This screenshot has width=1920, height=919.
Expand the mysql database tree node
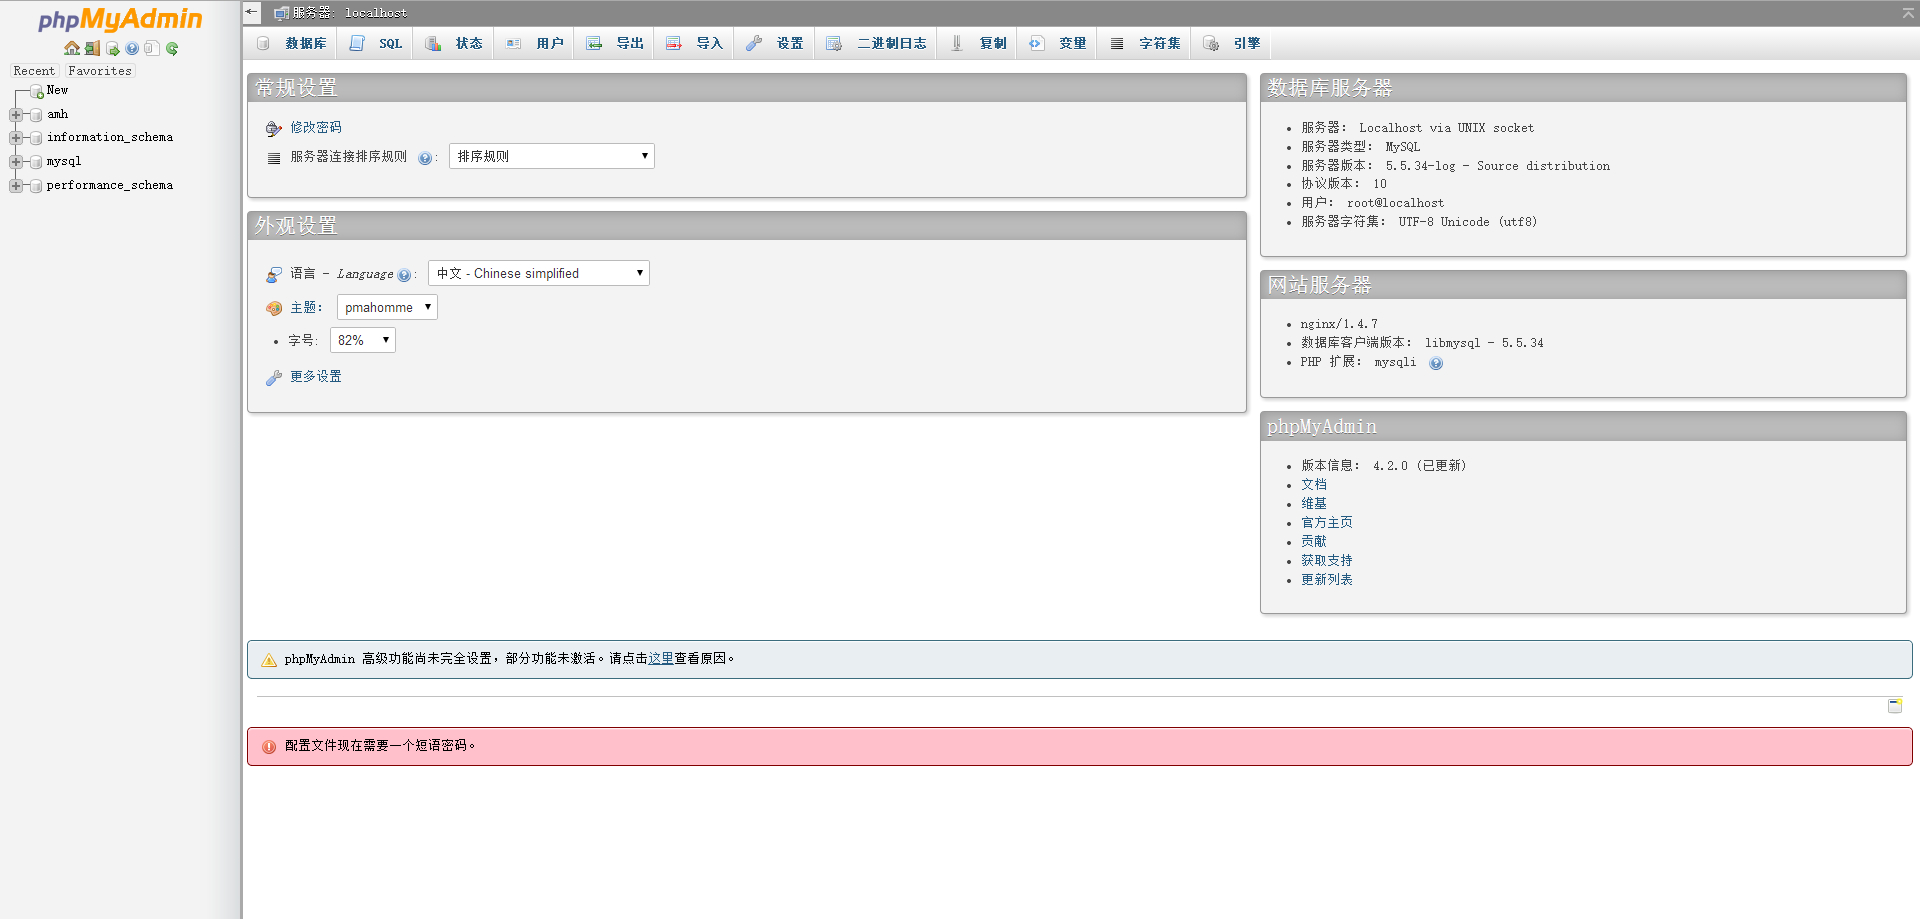tap(16, 161)
